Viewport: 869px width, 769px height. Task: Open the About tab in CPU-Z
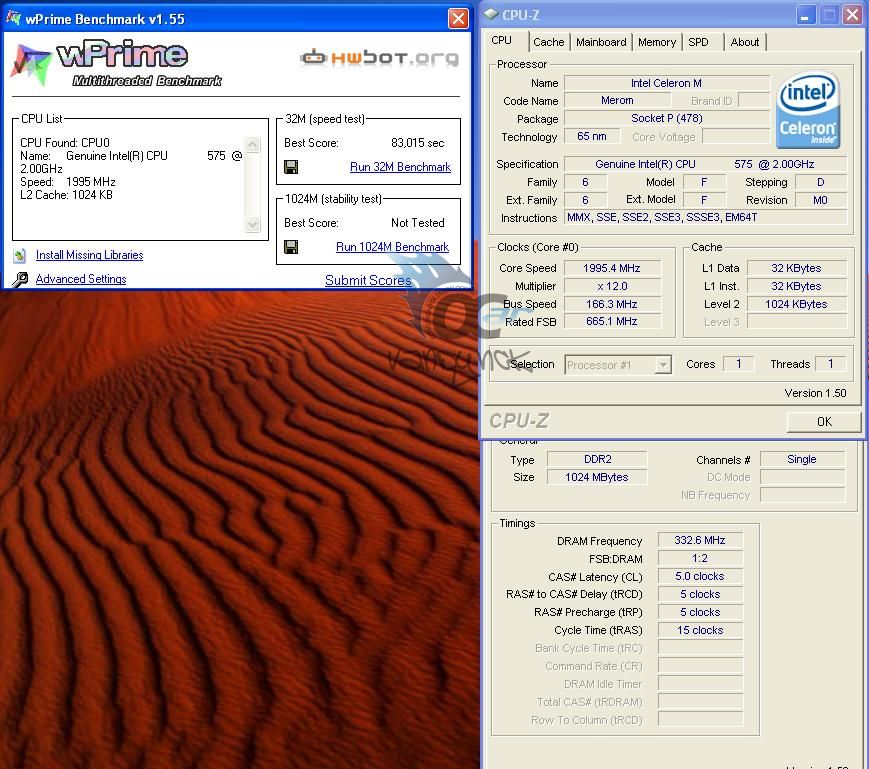coord(745,42)
